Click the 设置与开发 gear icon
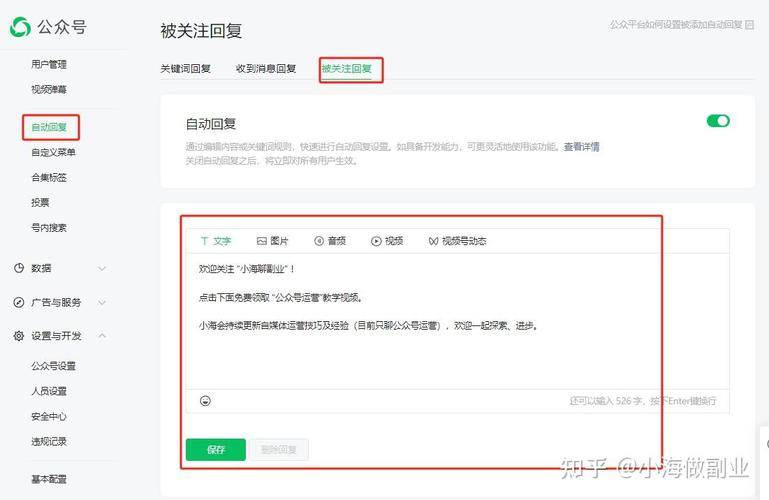 pyautogui.click(x=19, y=336)
